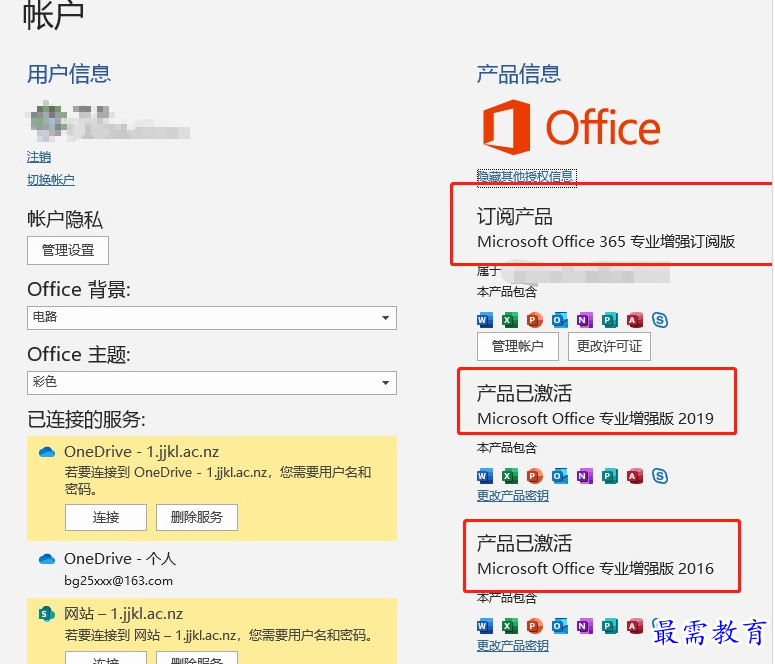Click the Word icon under Office 2016 product

pyautogui.click(x=485, y=626)
